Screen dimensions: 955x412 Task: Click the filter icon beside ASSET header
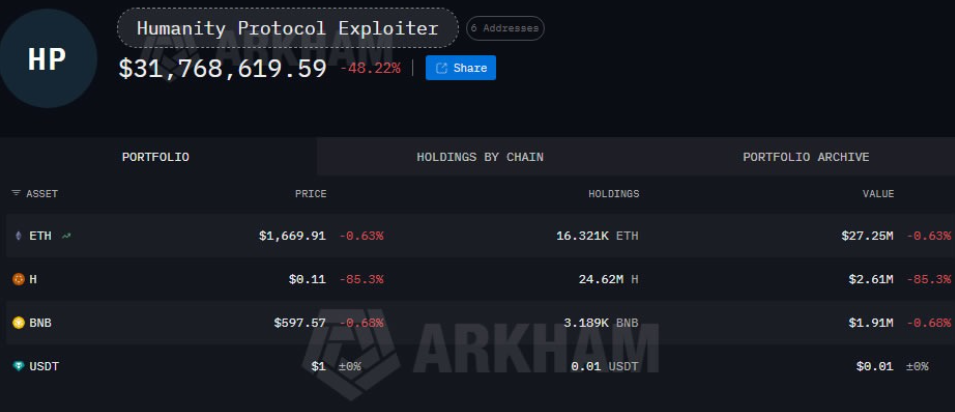pos(16,193)
